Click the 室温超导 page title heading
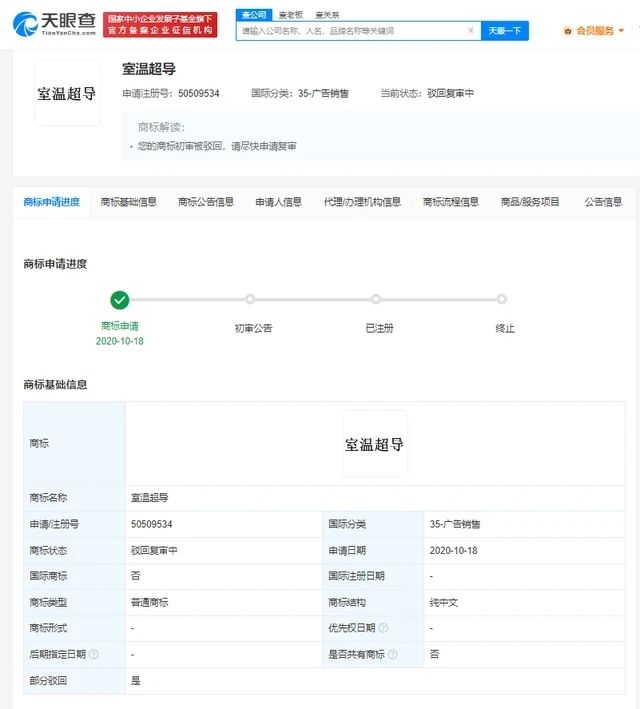 click(x=149, y=69)
